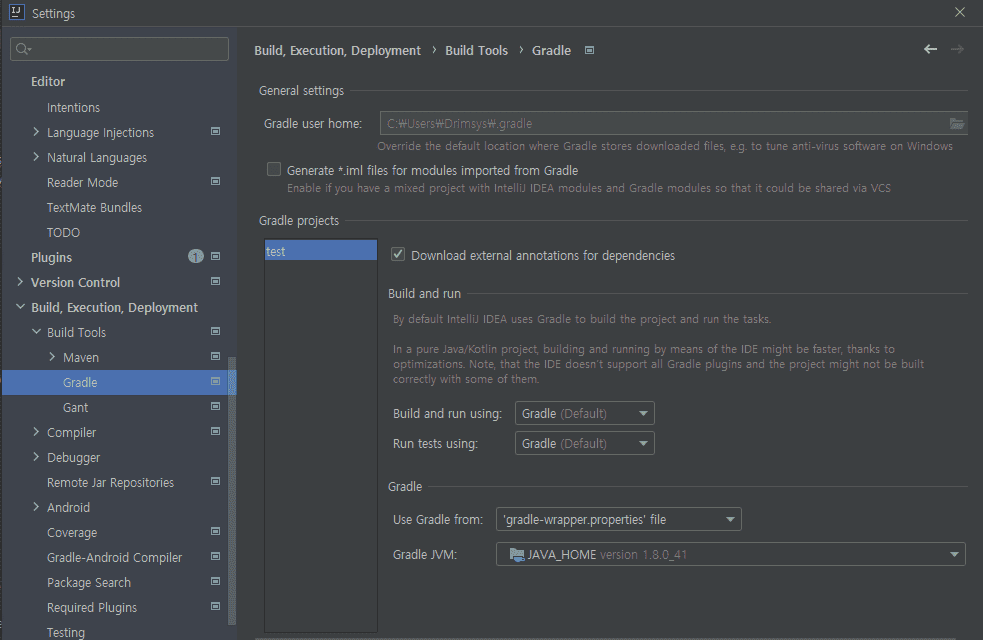
Task: Go forward using the right arrow
Action: coord(957,50)
